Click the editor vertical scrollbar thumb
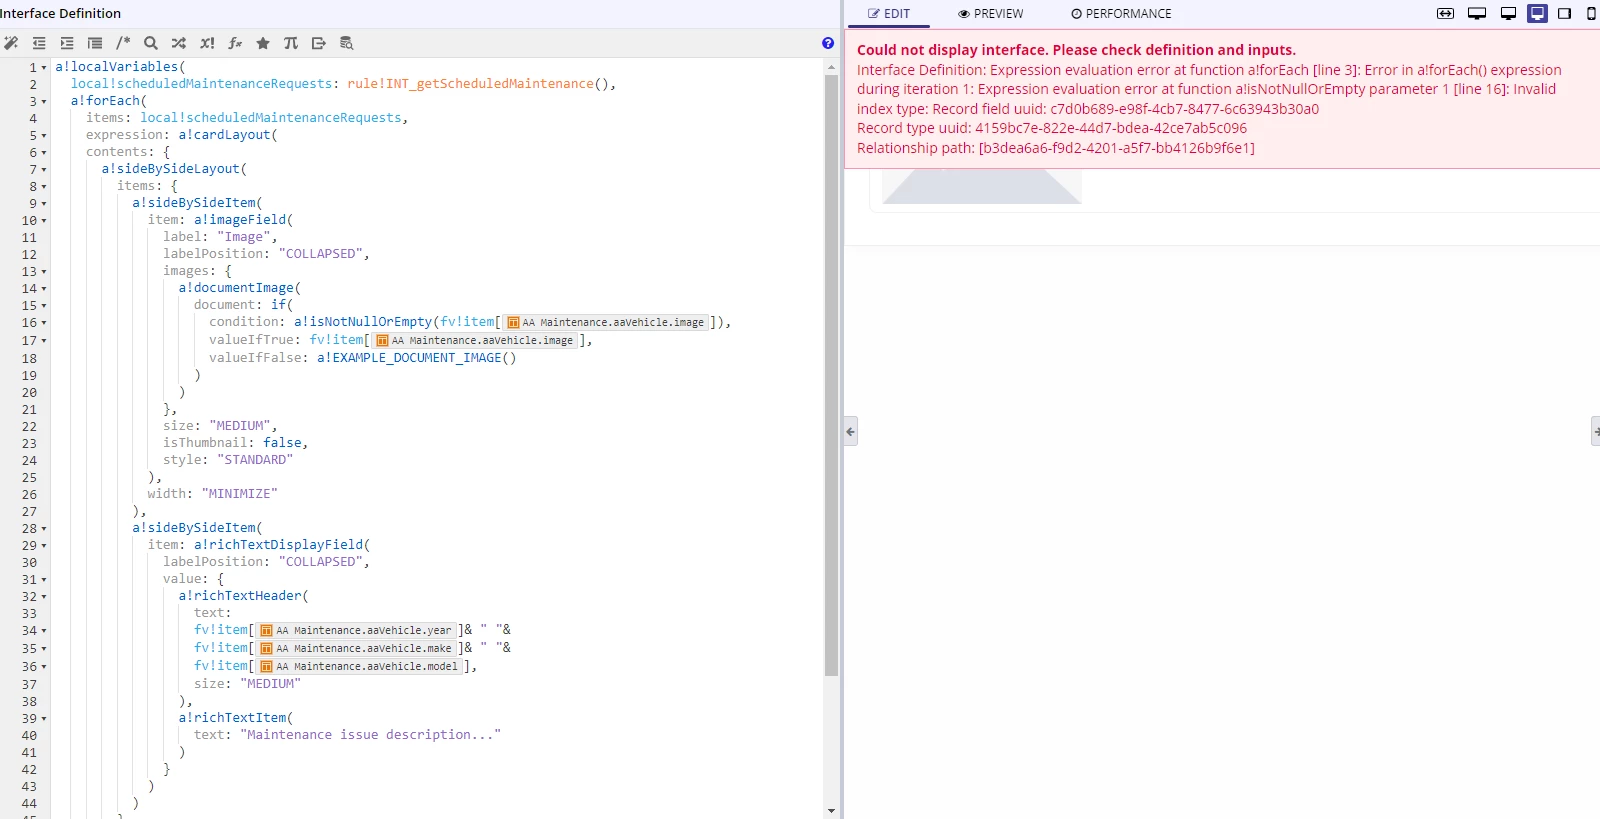The width and height of the screenshot is (1600, 819). [x=831, y=375]
